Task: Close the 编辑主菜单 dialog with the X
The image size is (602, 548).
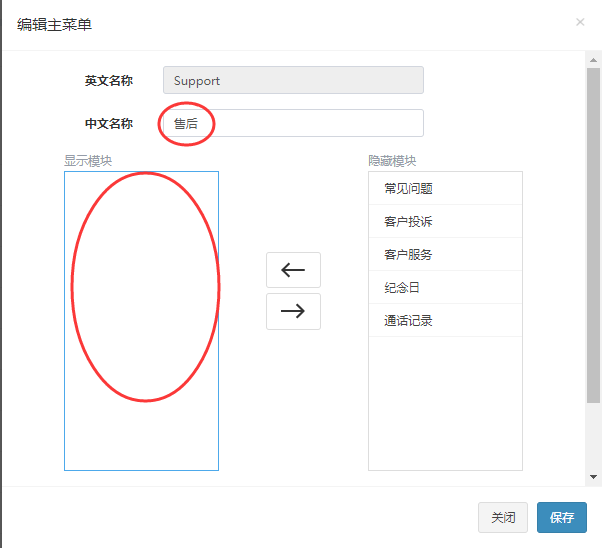Action: click(580, 22)
